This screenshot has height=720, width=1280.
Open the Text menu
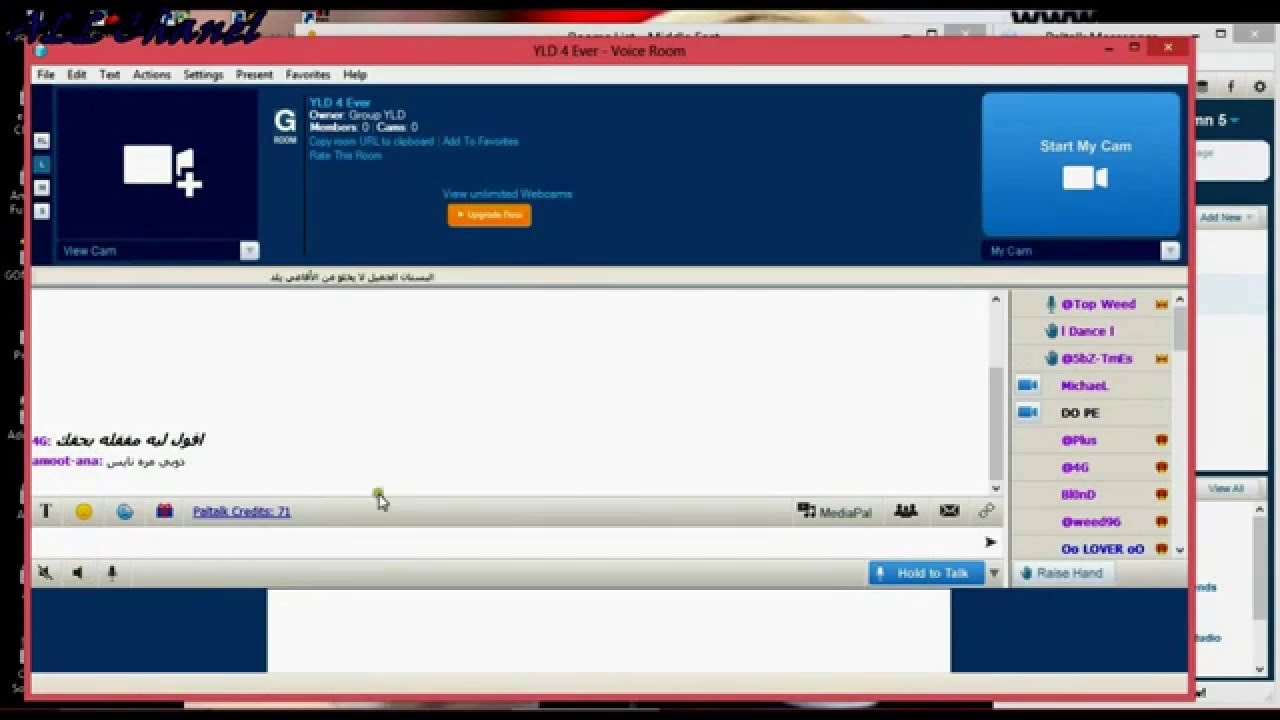click(110, 75)
